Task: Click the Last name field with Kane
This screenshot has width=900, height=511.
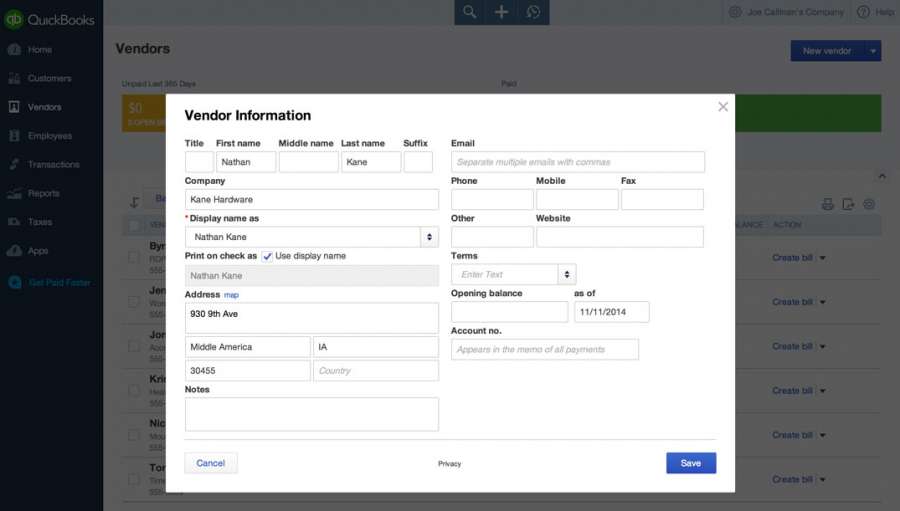Action: pyautogui.click(x=371, y=162)
